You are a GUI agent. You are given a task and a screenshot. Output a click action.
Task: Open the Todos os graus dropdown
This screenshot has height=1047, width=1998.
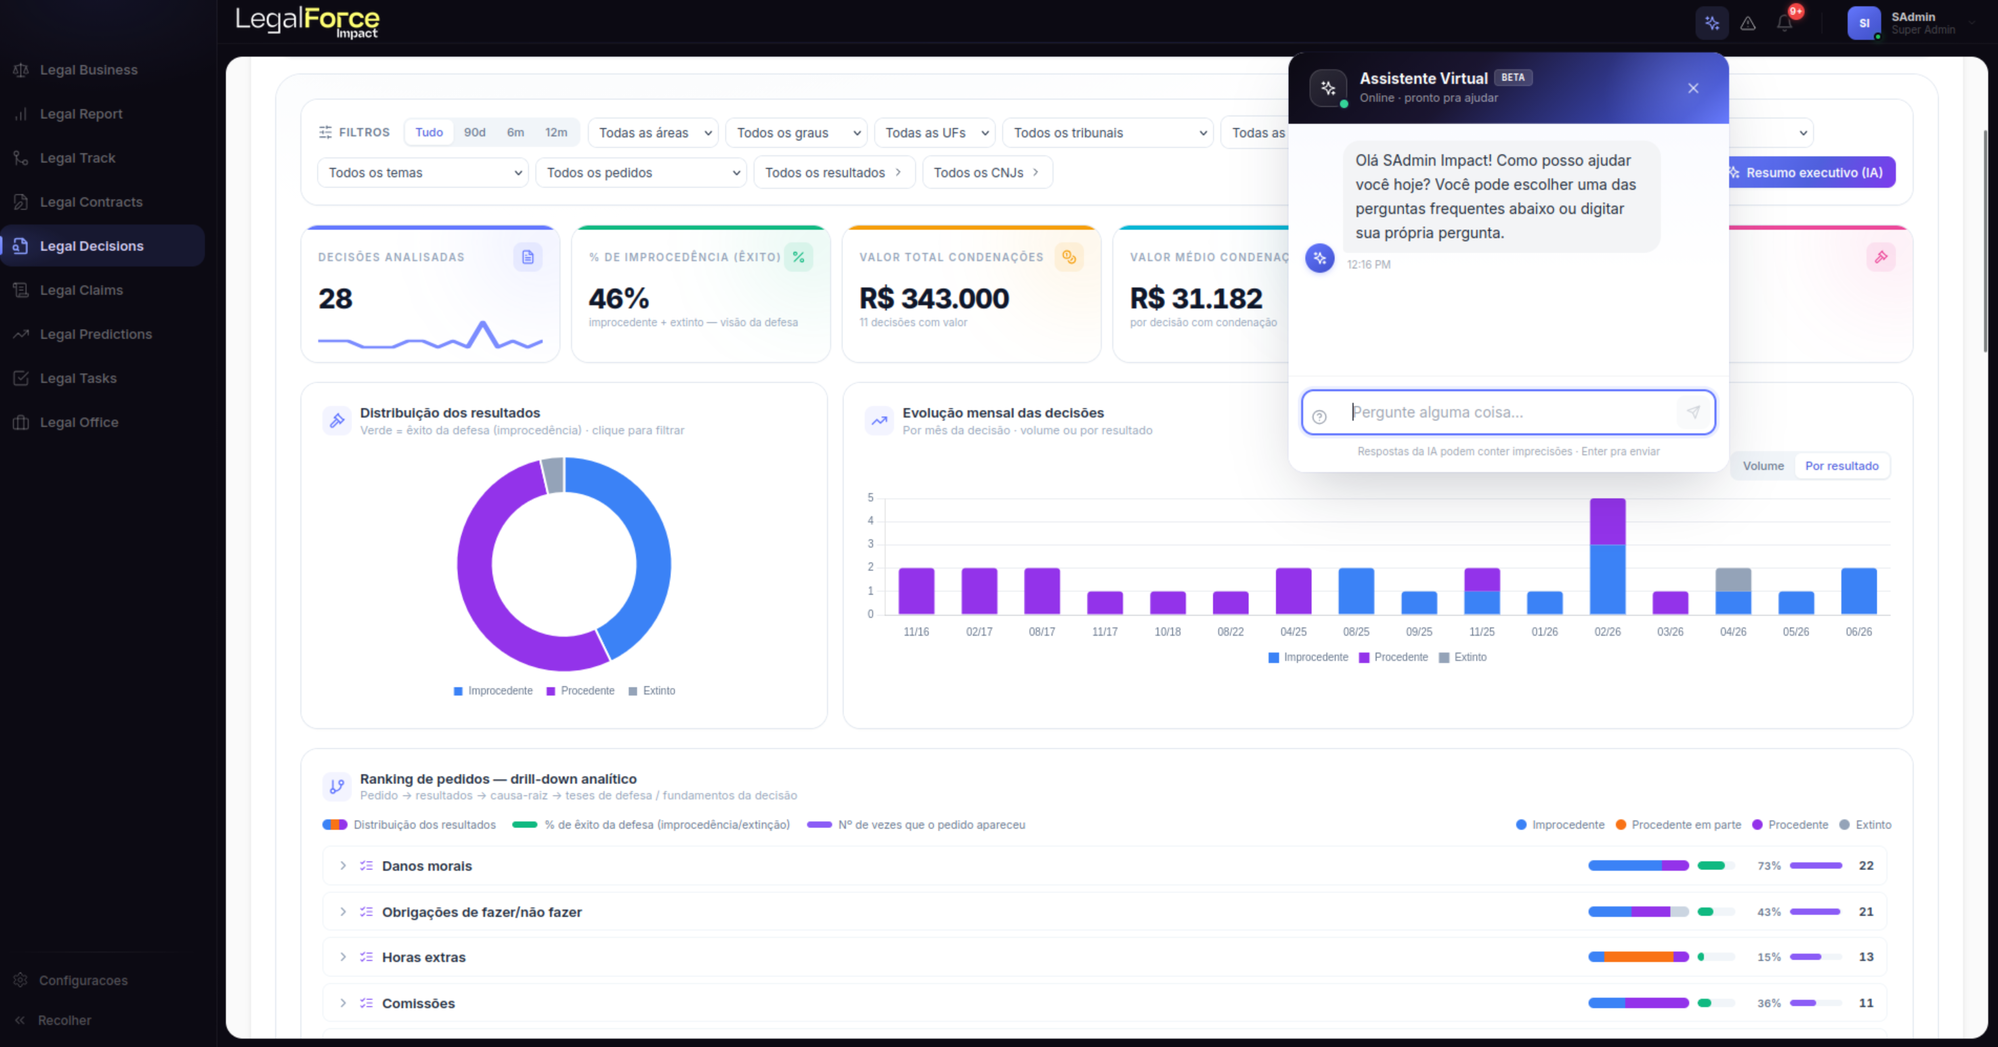[x=796, y=132]
